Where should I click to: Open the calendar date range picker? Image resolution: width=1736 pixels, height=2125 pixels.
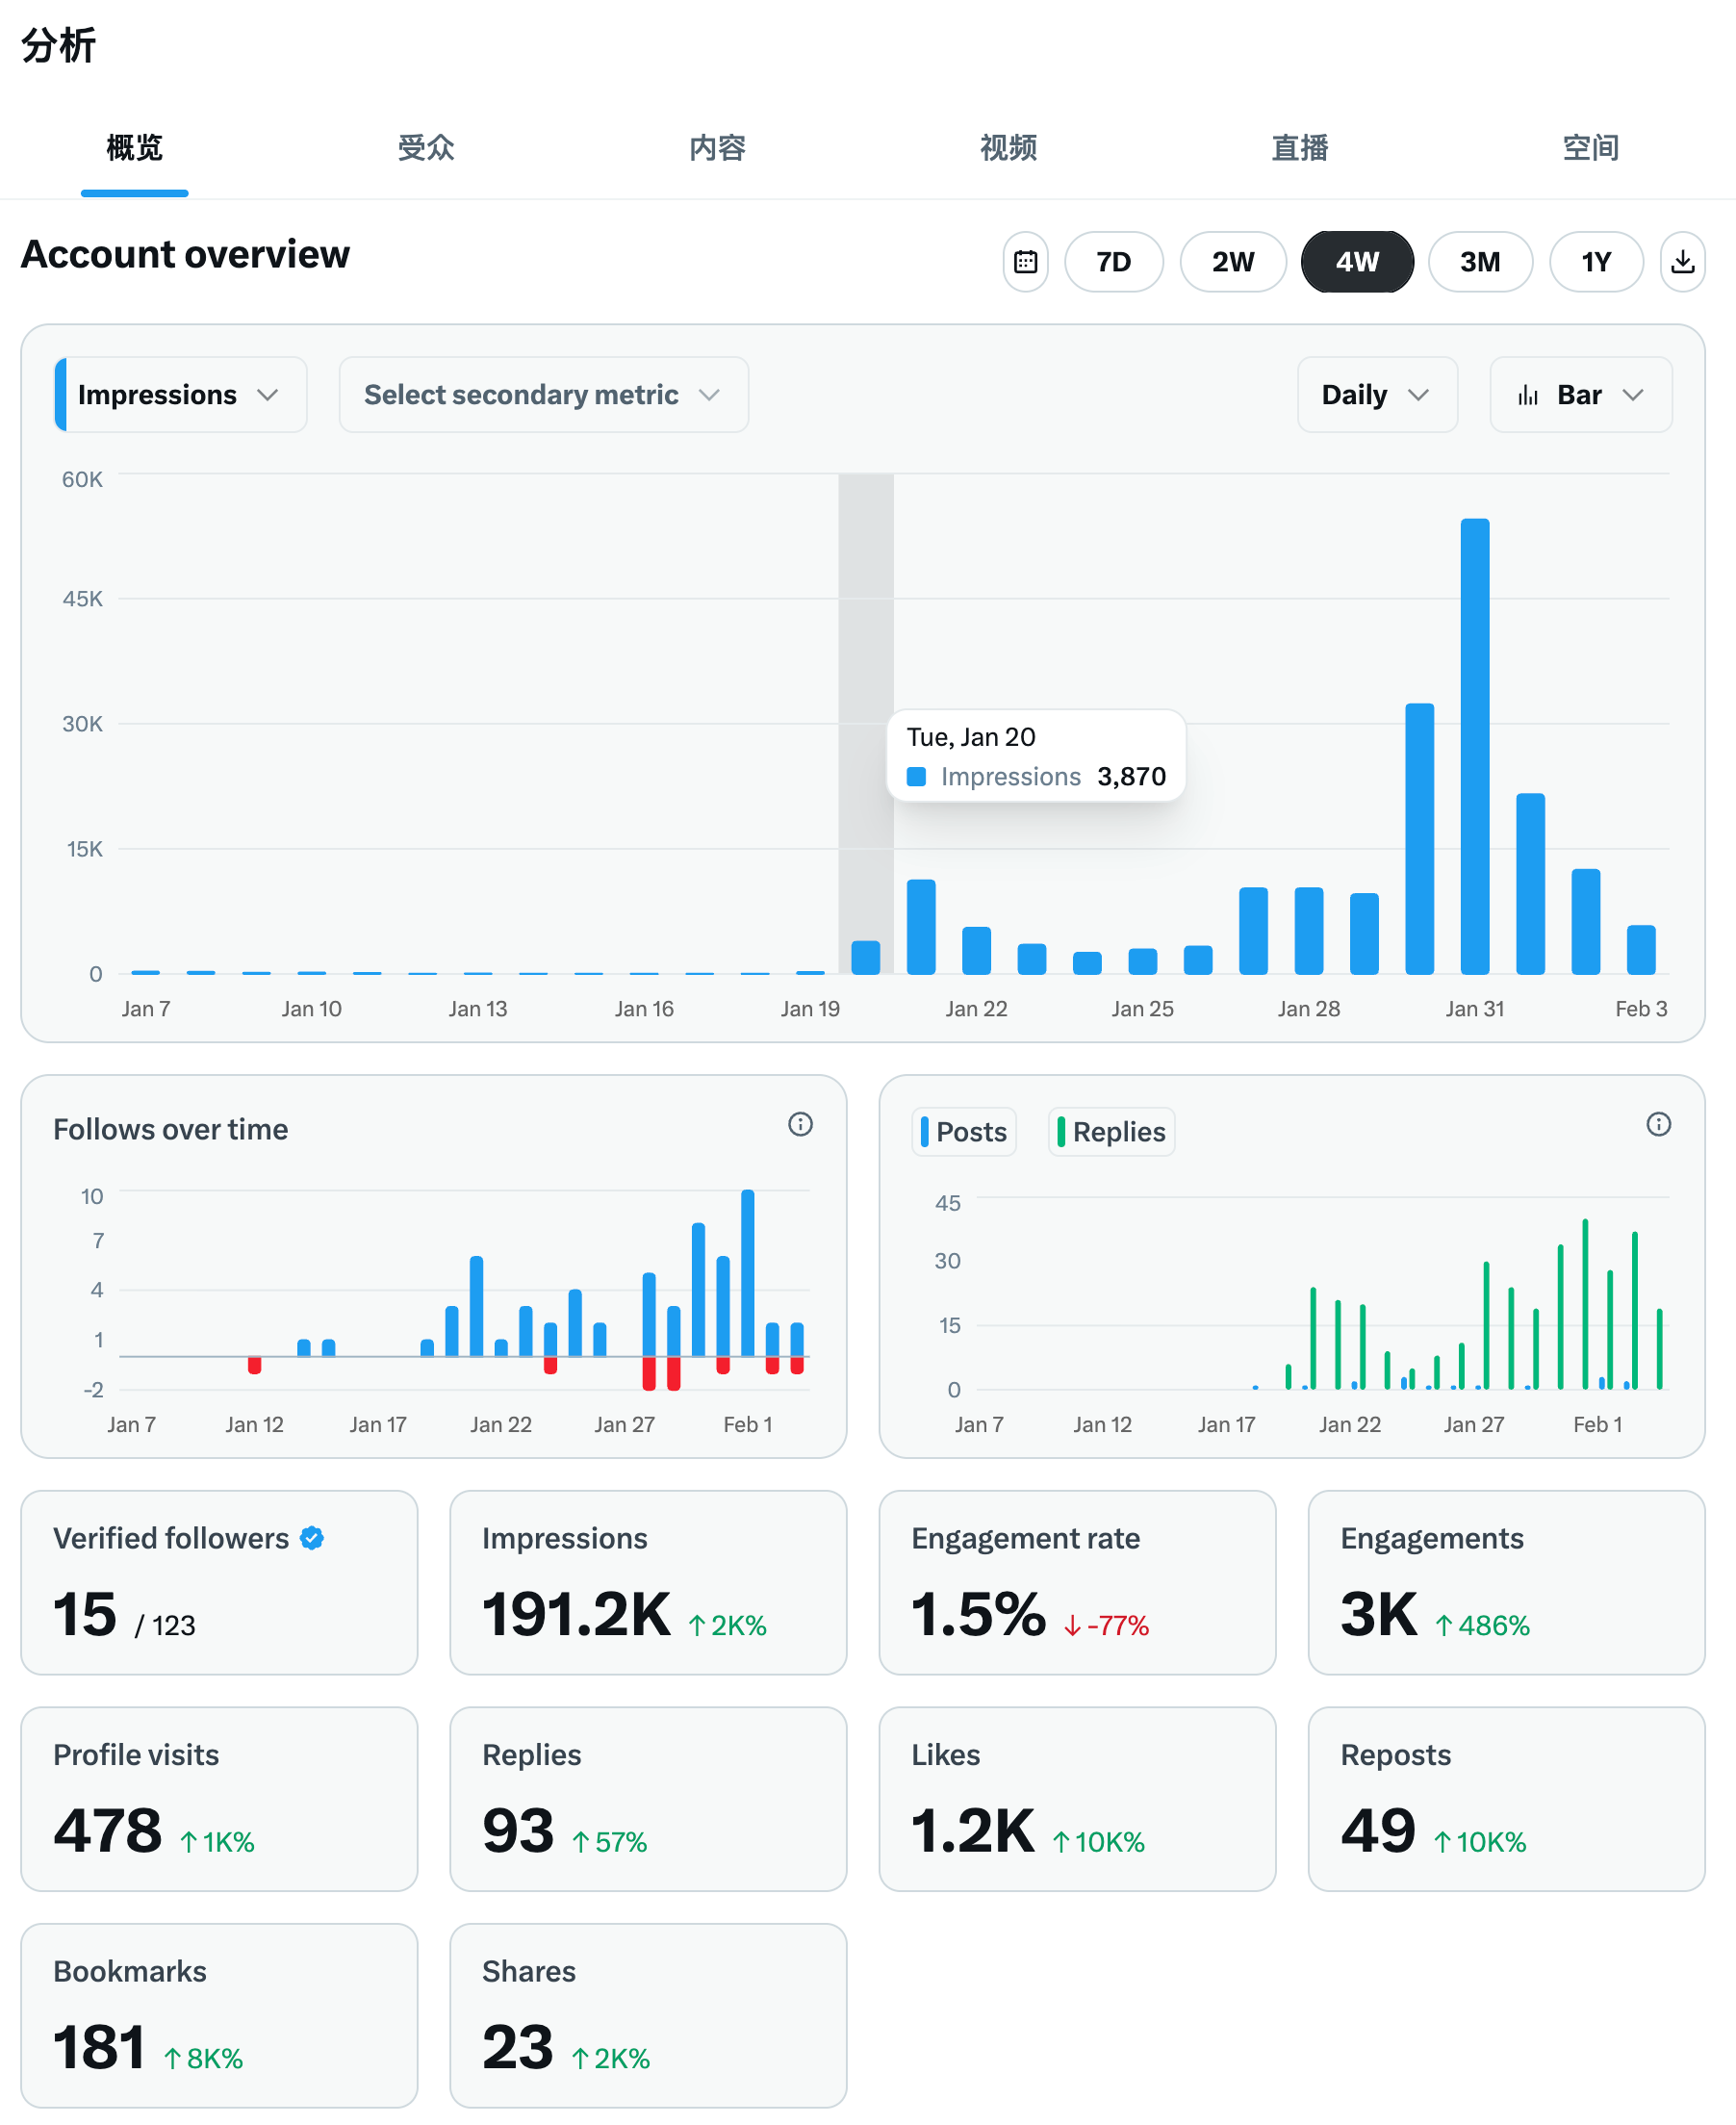(x=1025, y=262)
